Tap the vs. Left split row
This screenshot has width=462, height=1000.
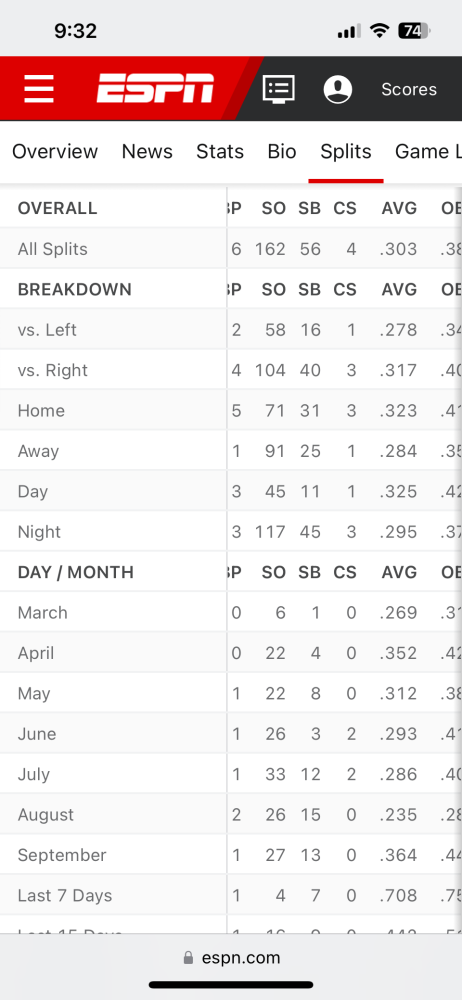(231, 330)
